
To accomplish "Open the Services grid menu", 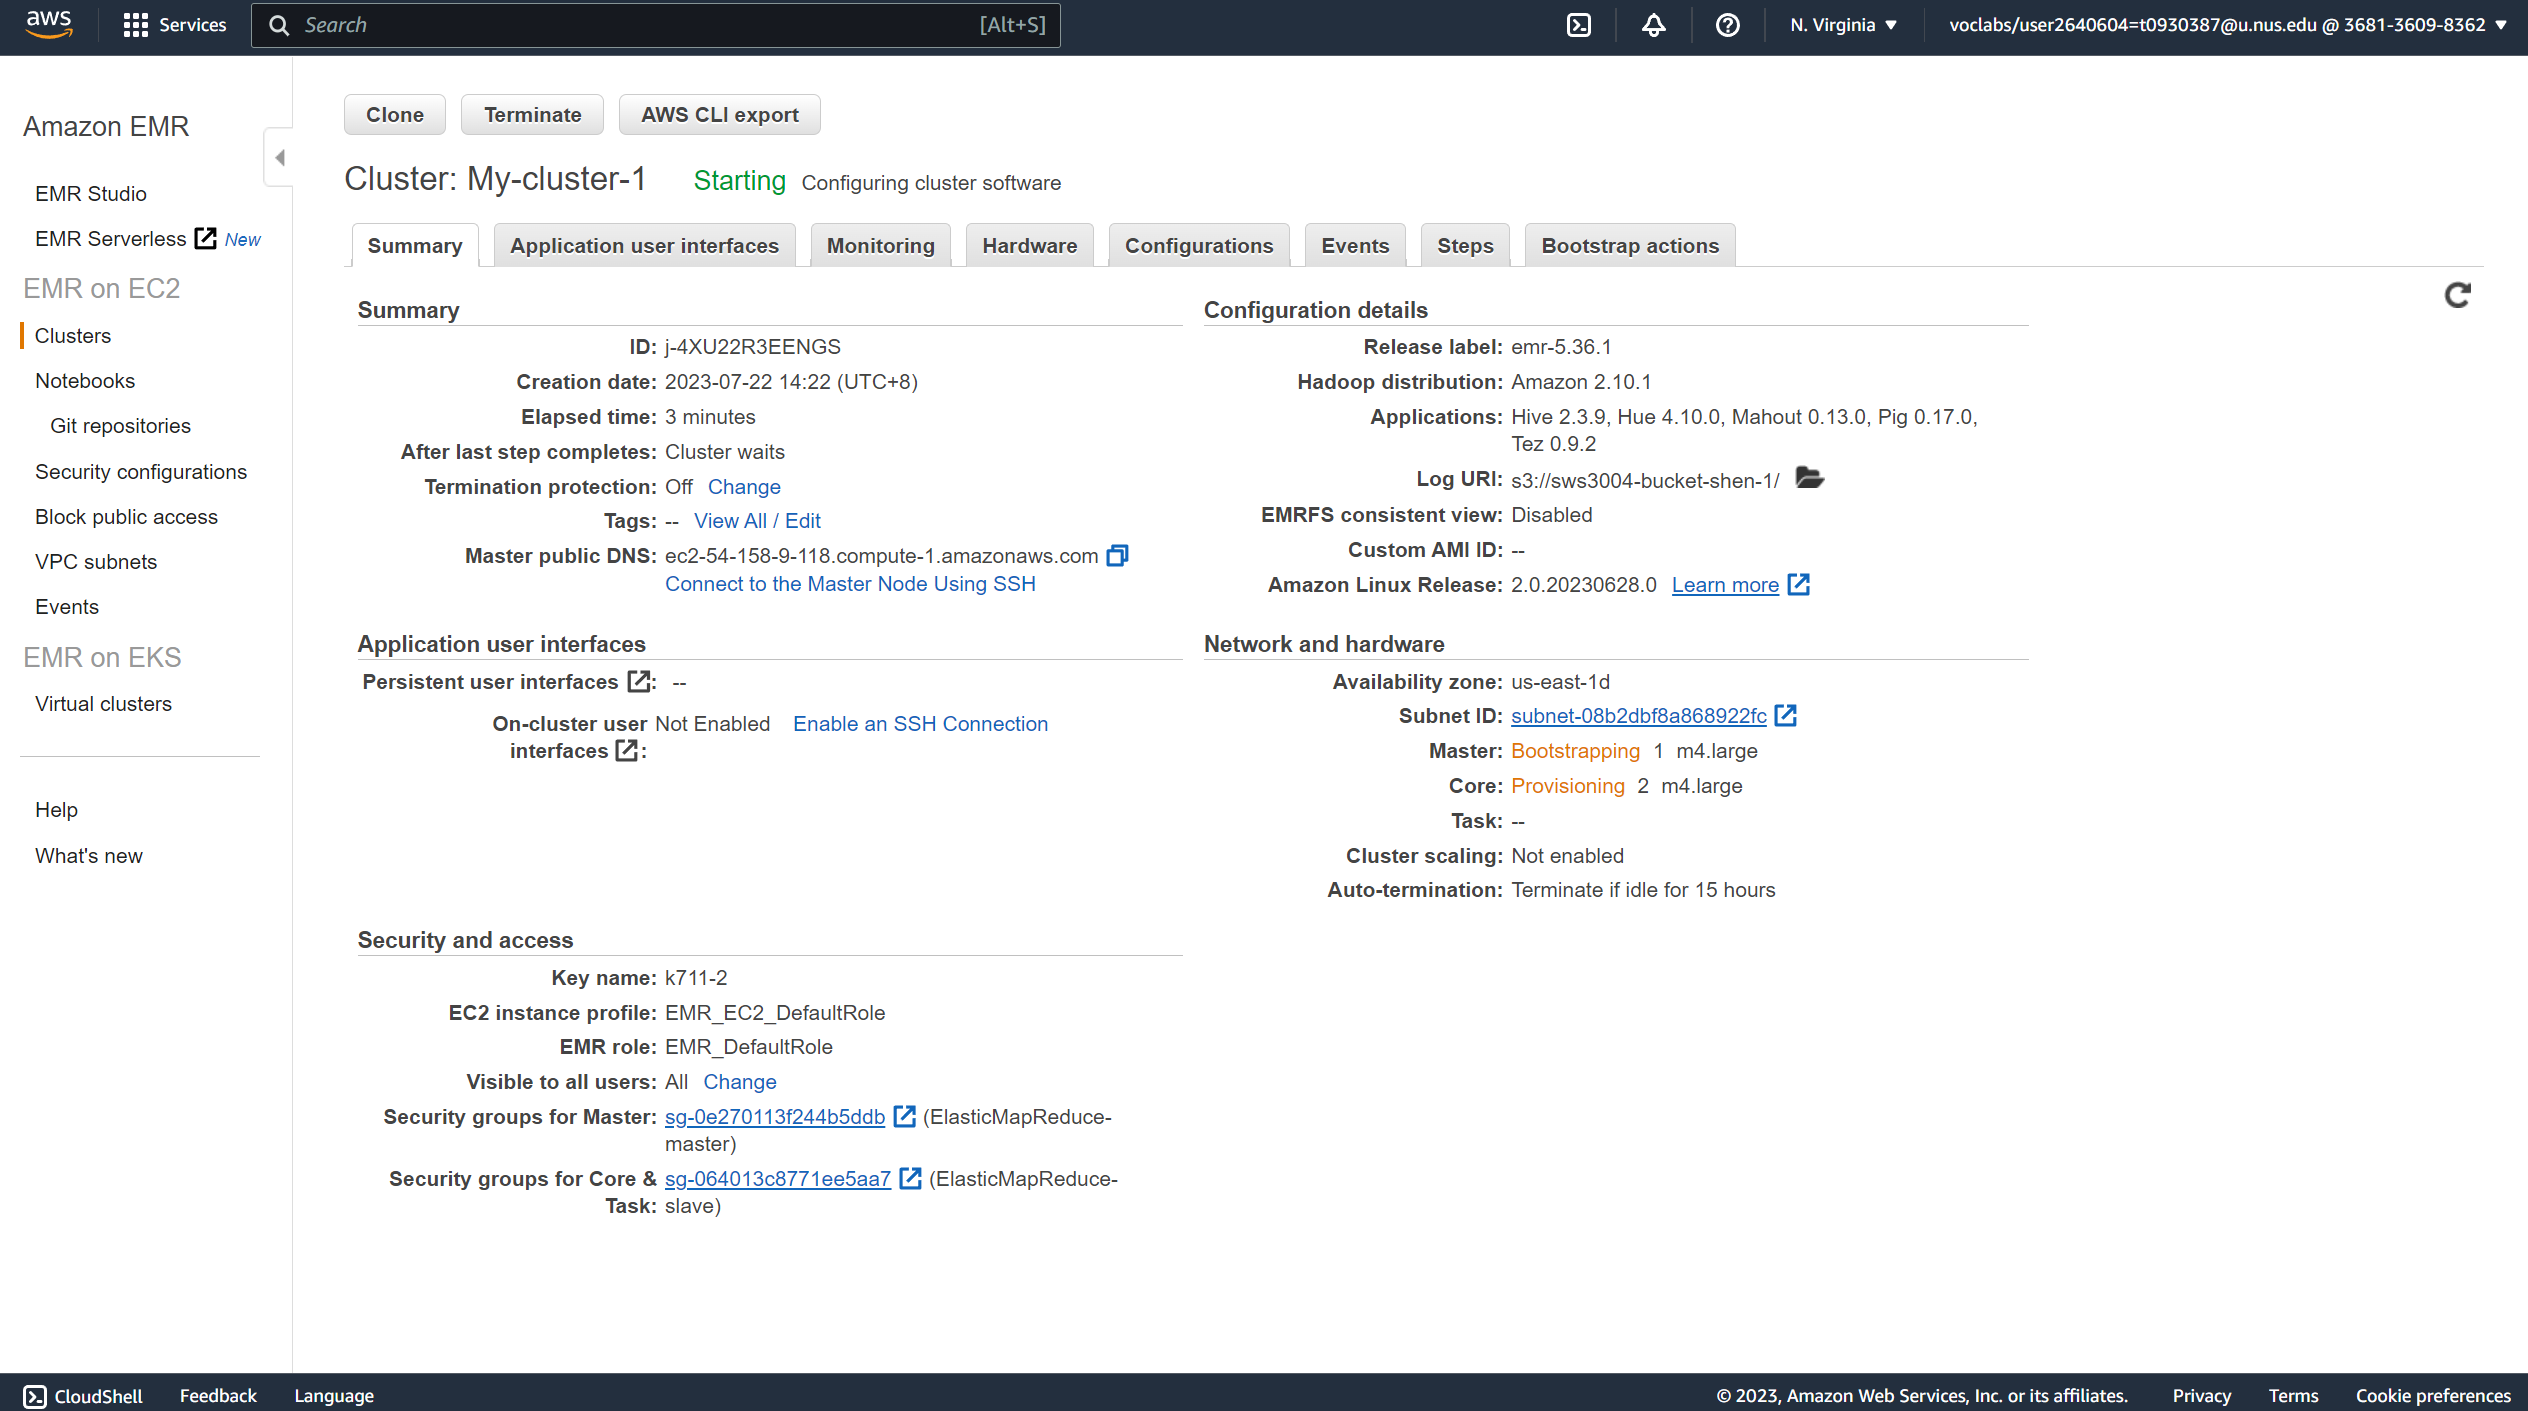I will pyautogui.click(x=174, y=25).
